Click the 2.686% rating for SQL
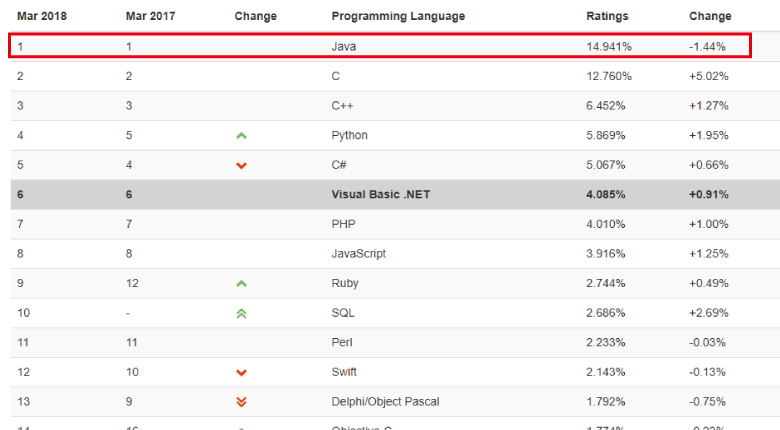The width and height of the screenshot is (780, 430). 605,313
